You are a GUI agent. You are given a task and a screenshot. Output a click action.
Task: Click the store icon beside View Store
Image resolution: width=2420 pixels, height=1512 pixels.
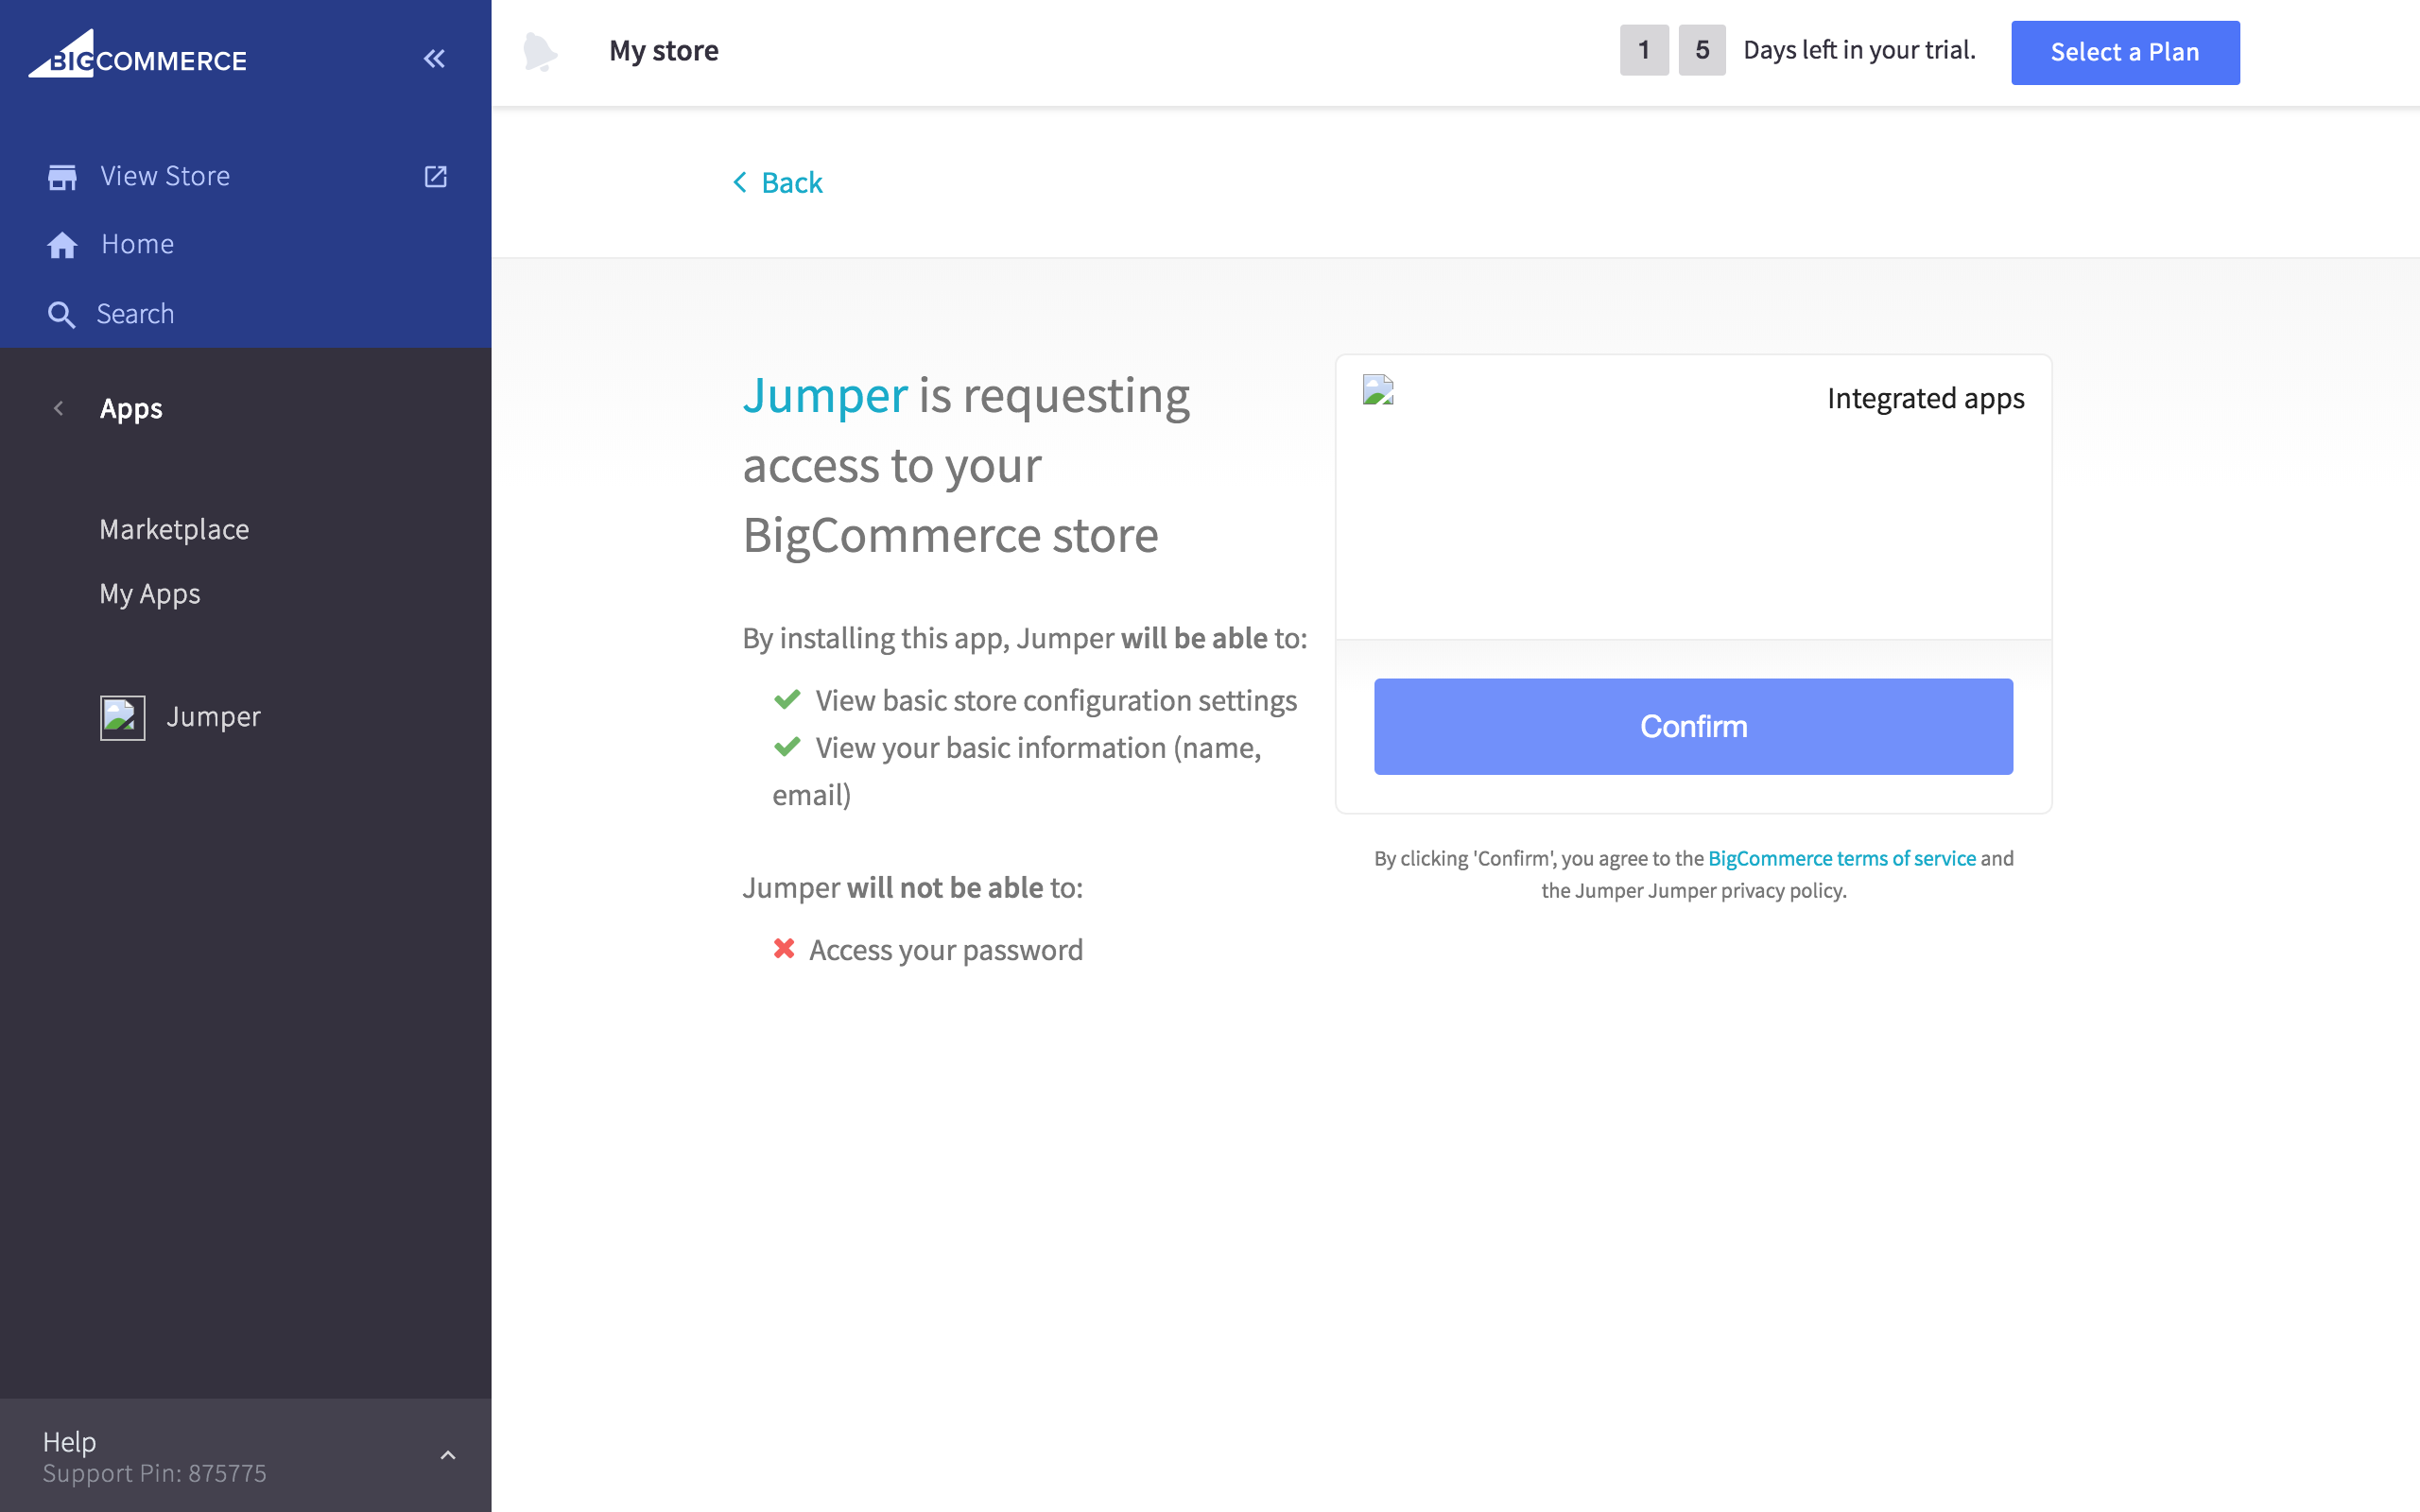[62, 177]
